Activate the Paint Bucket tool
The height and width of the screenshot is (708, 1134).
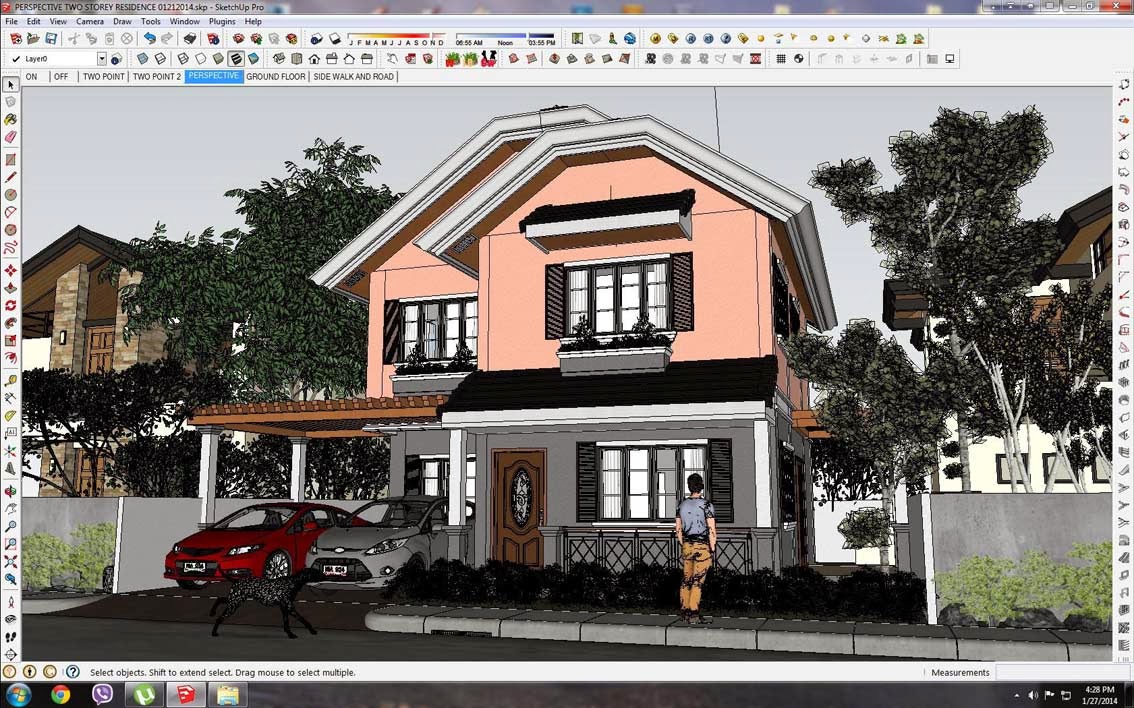point(11,119)
